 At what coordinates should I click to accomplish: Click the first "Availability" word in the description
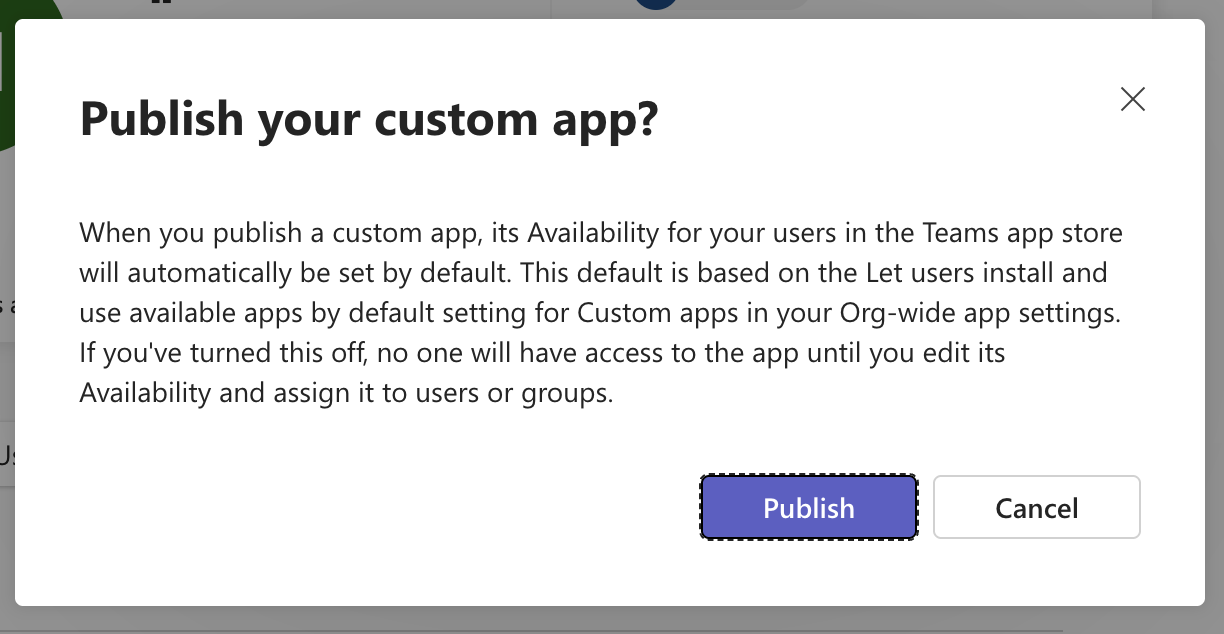tap(594, 233)
